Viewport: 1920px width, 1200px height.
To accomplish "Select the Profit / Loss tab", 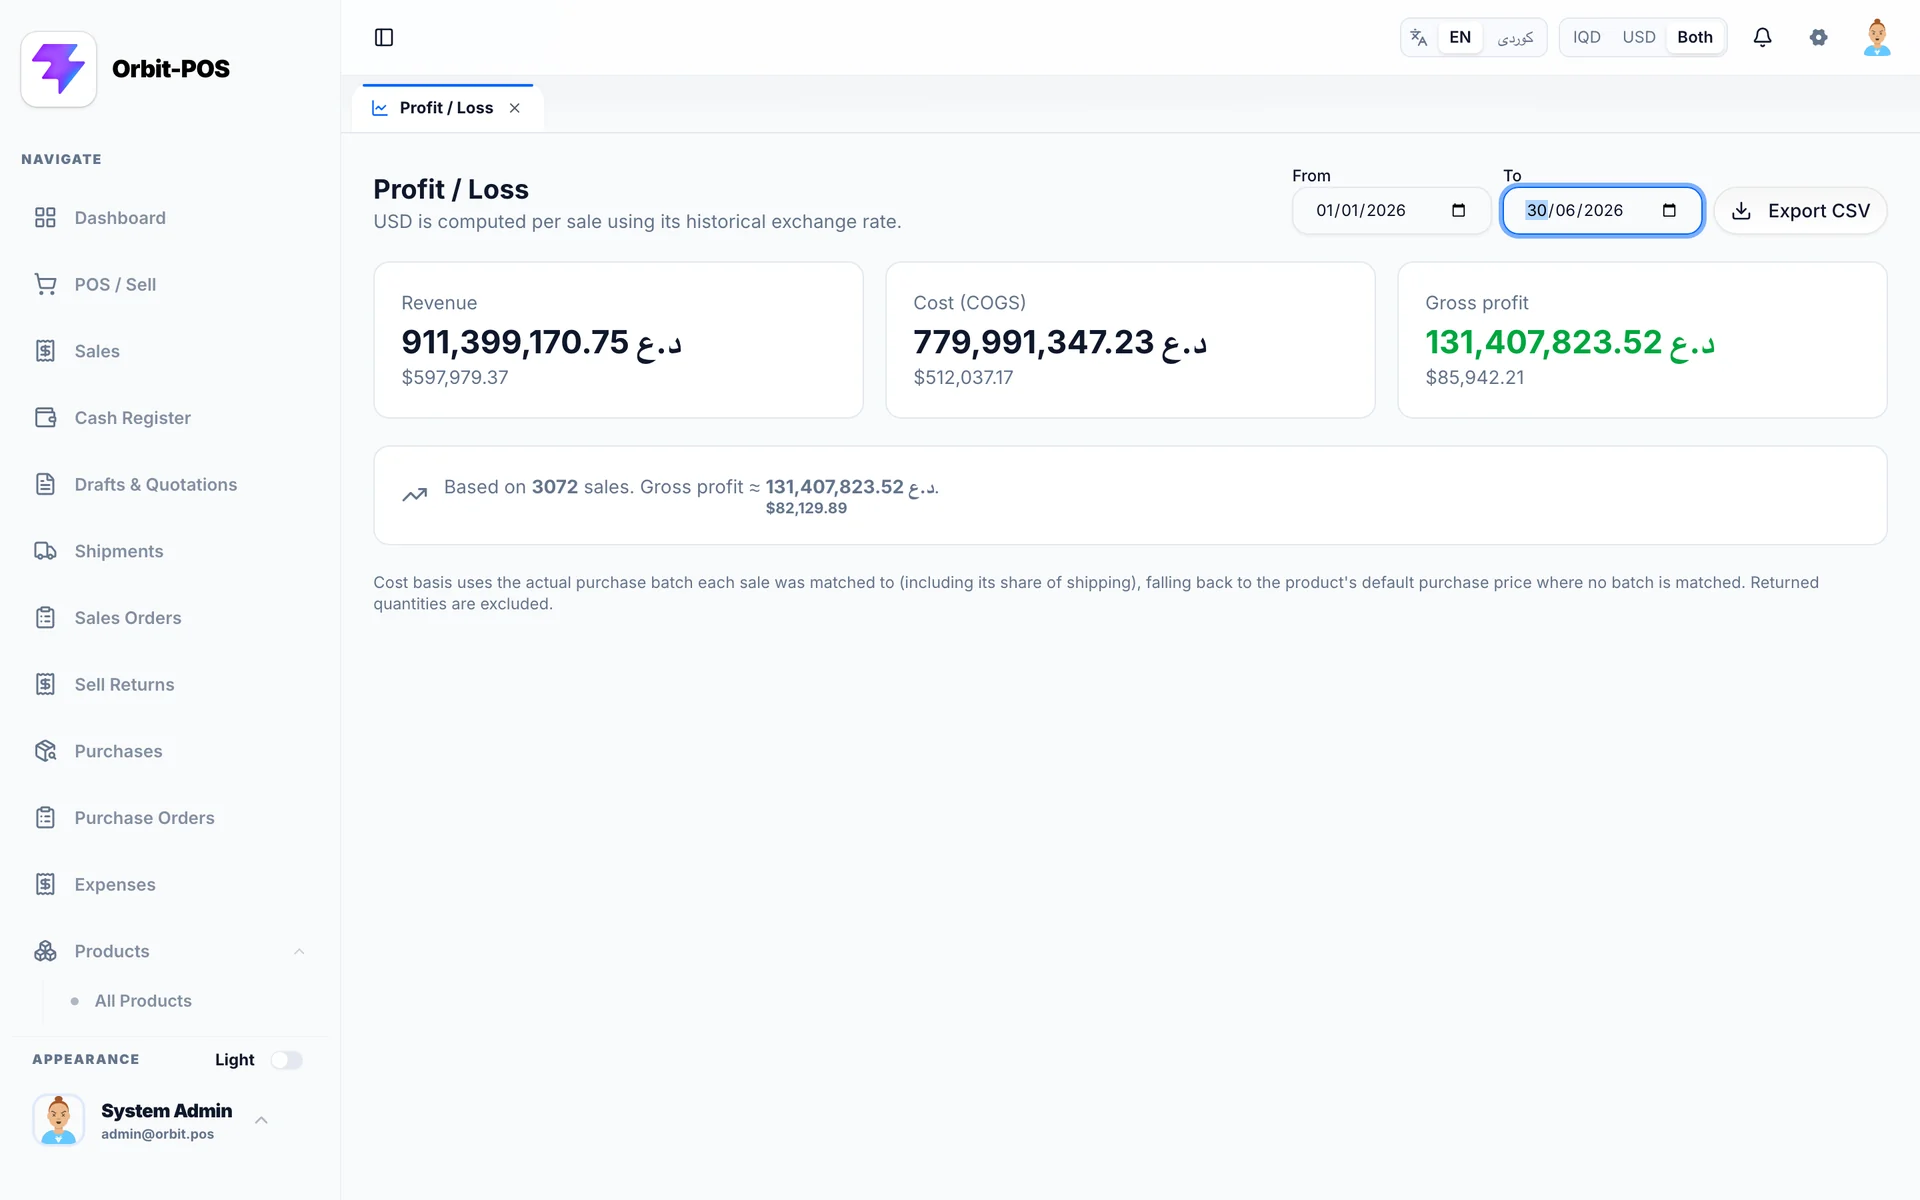I will 446,108.
